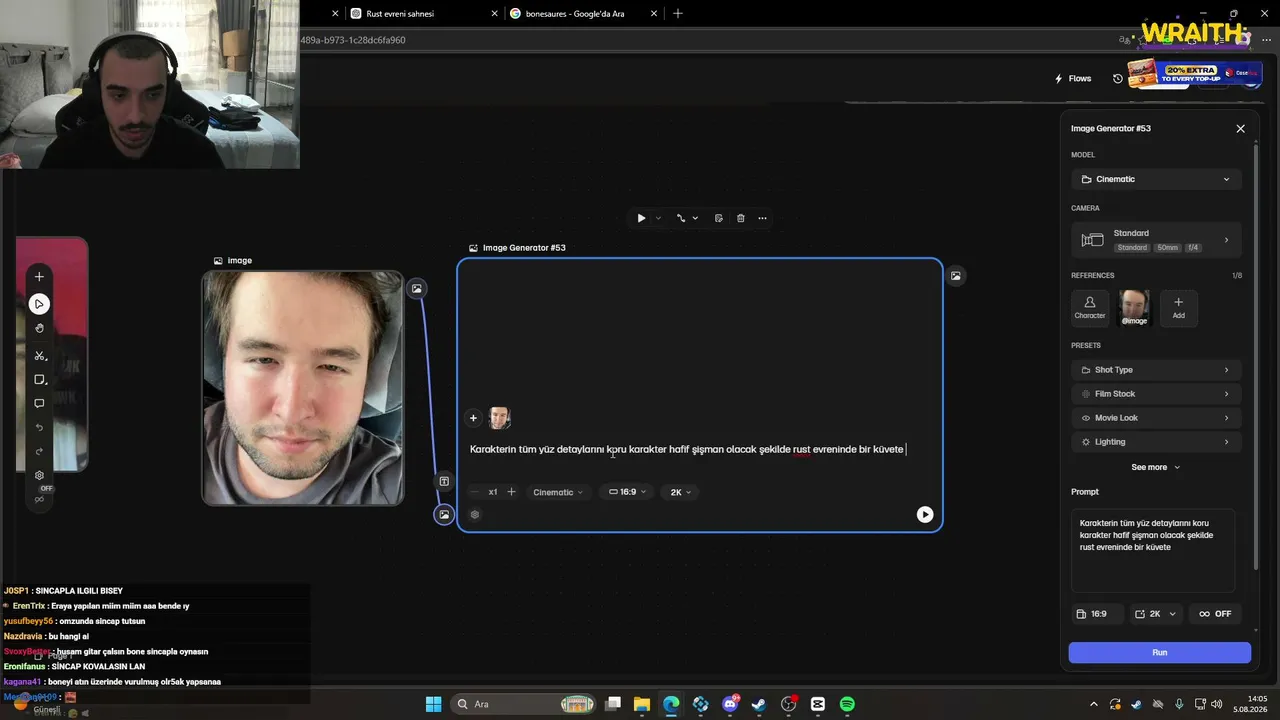Expand the Film Stock preset
The width and height of the screenshot is (1280, 720).
click(x=1156, y=394)
